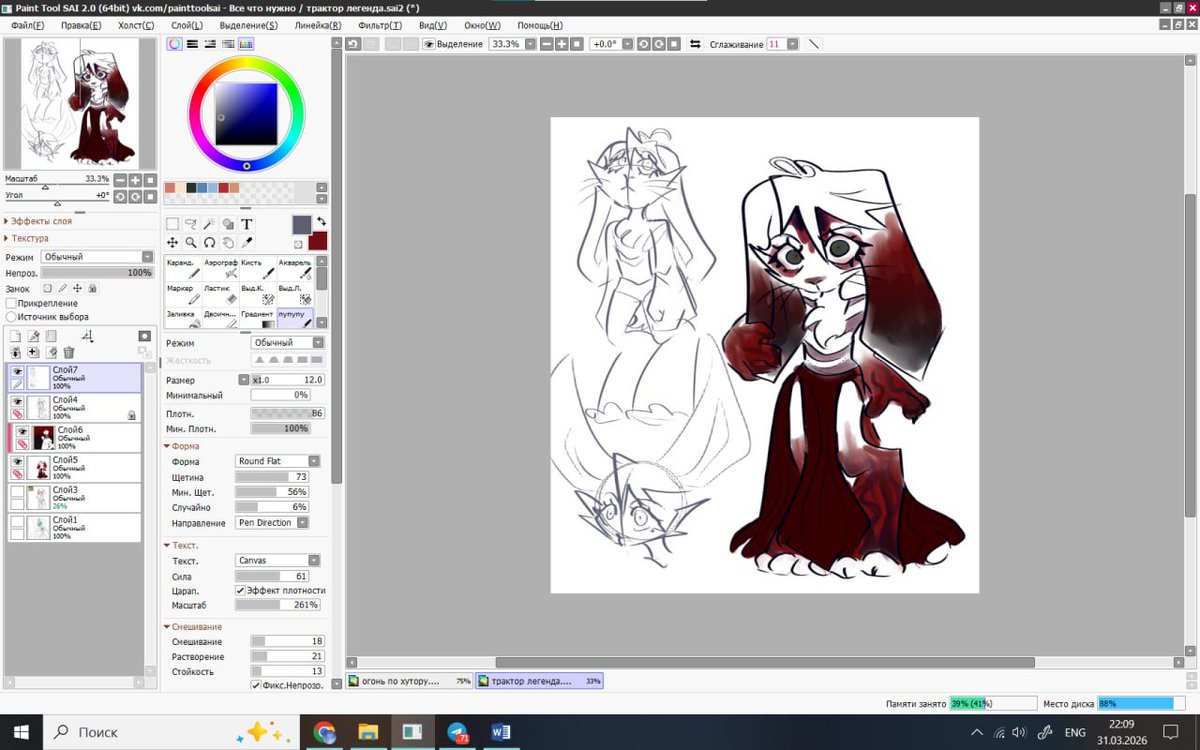The image size is (1200, 750).
Task: Select the Акварель watercolor brush
Action: pos(295,269)
